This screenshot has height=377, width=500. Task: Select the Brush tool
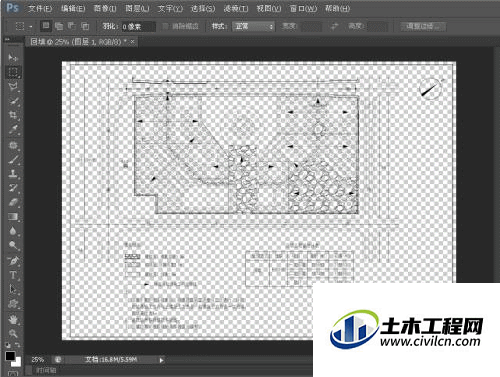point(13,159)
